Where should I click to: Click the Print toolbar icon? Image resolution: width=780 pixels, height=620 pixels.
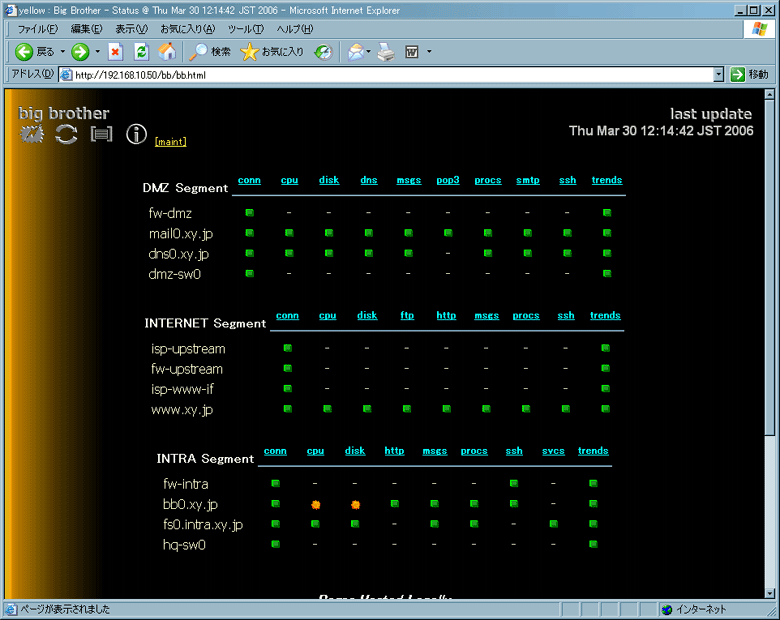click(386, 52)
